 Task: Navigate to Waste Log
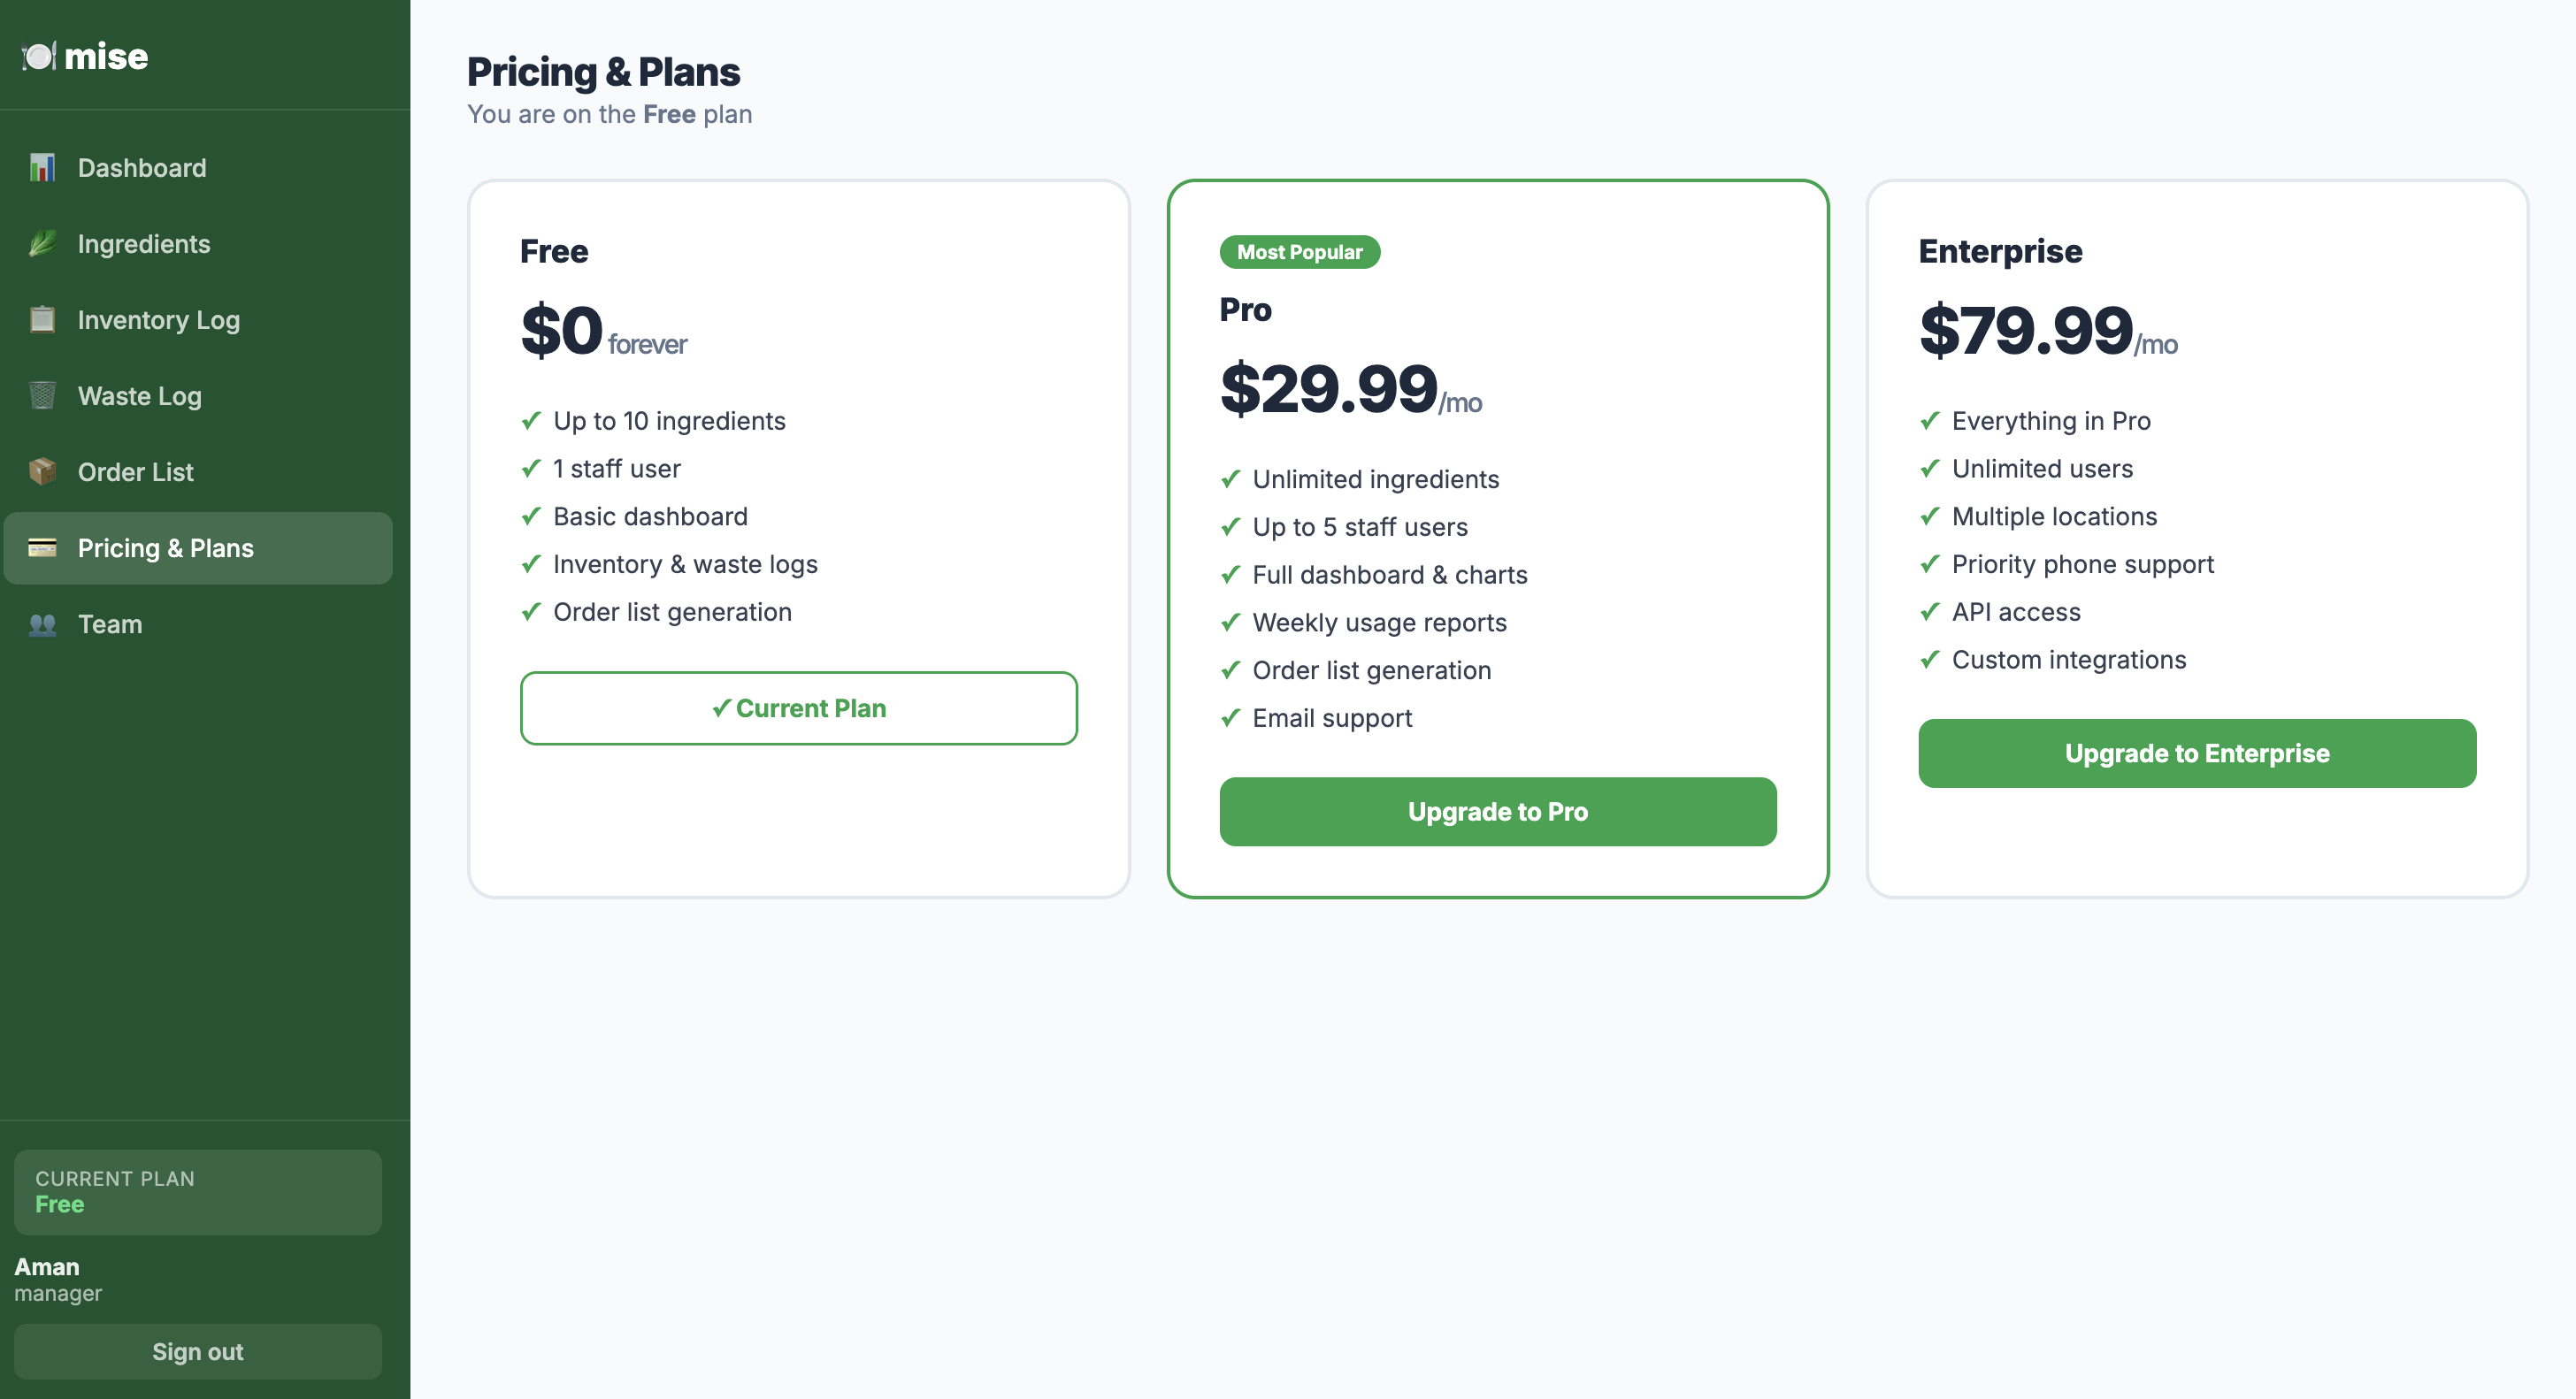pos(139,396)
